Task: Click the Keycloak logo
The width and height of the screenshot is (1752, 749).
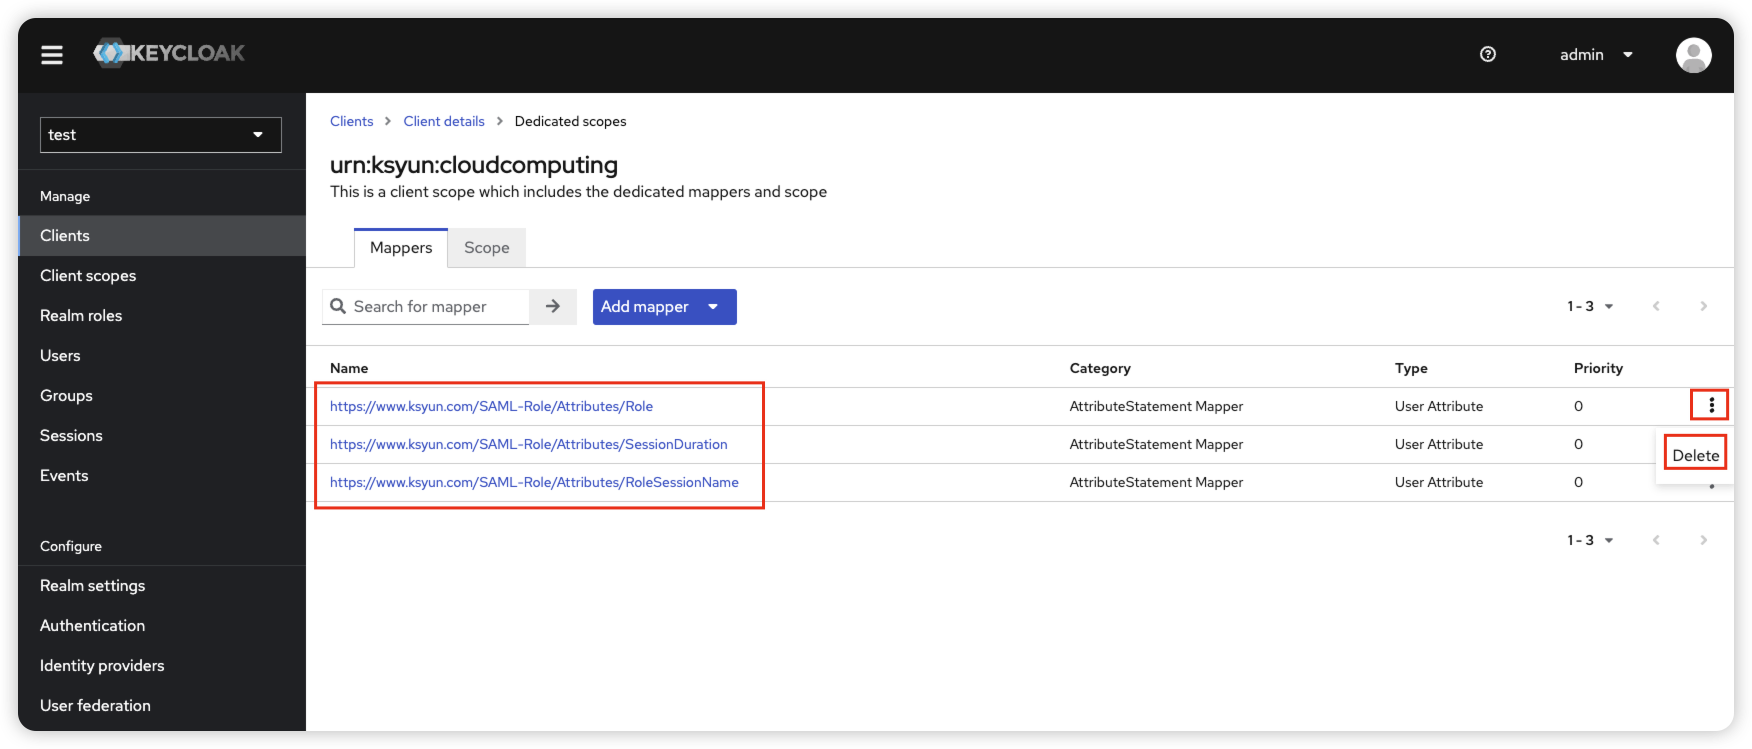Action: (x=169, y=53)
